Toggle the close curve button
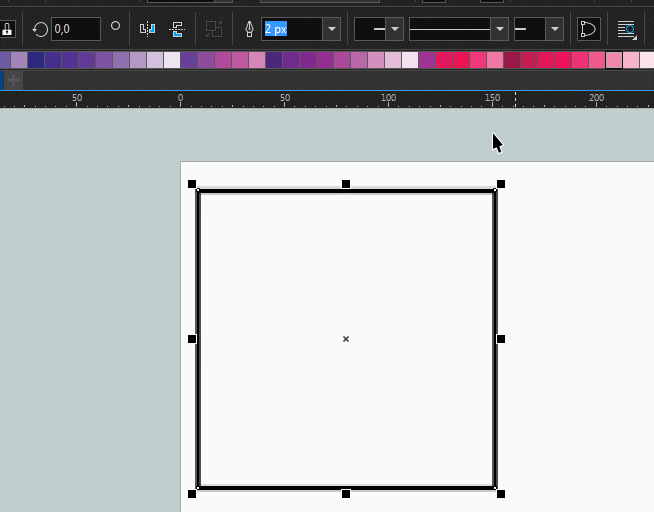The height and width of the screenshot is (512, 654). (x=588, y=29)
